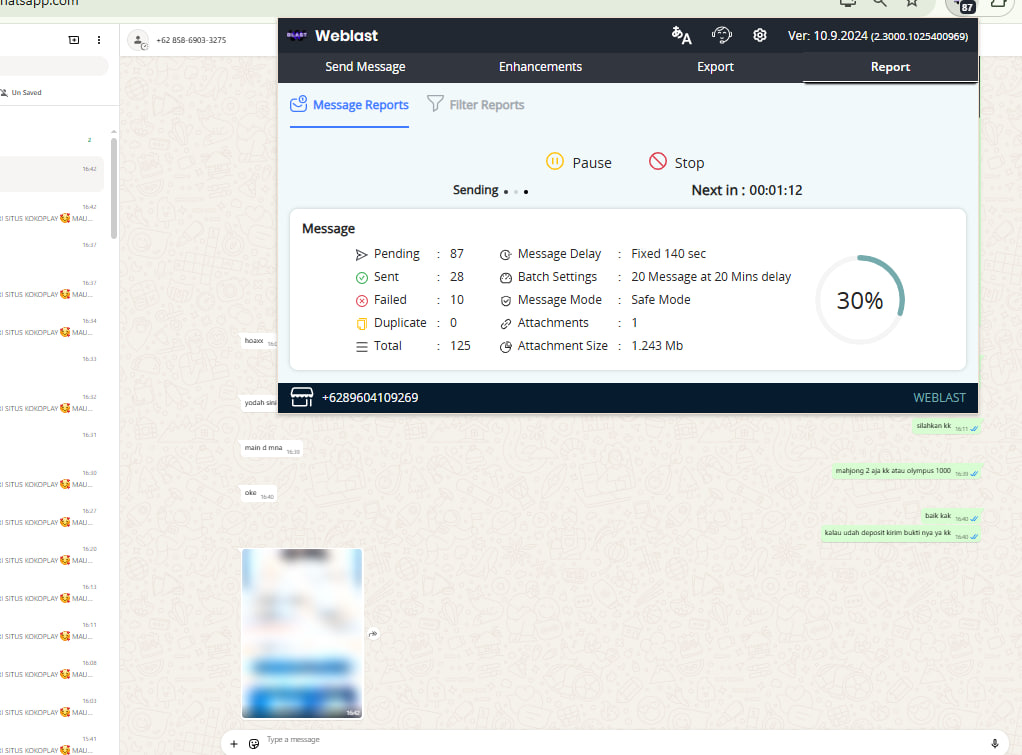Click the Batch Settings icon
Image resolution: width=1022 pixels, height=755 pixels.
[x=506, y=278]
